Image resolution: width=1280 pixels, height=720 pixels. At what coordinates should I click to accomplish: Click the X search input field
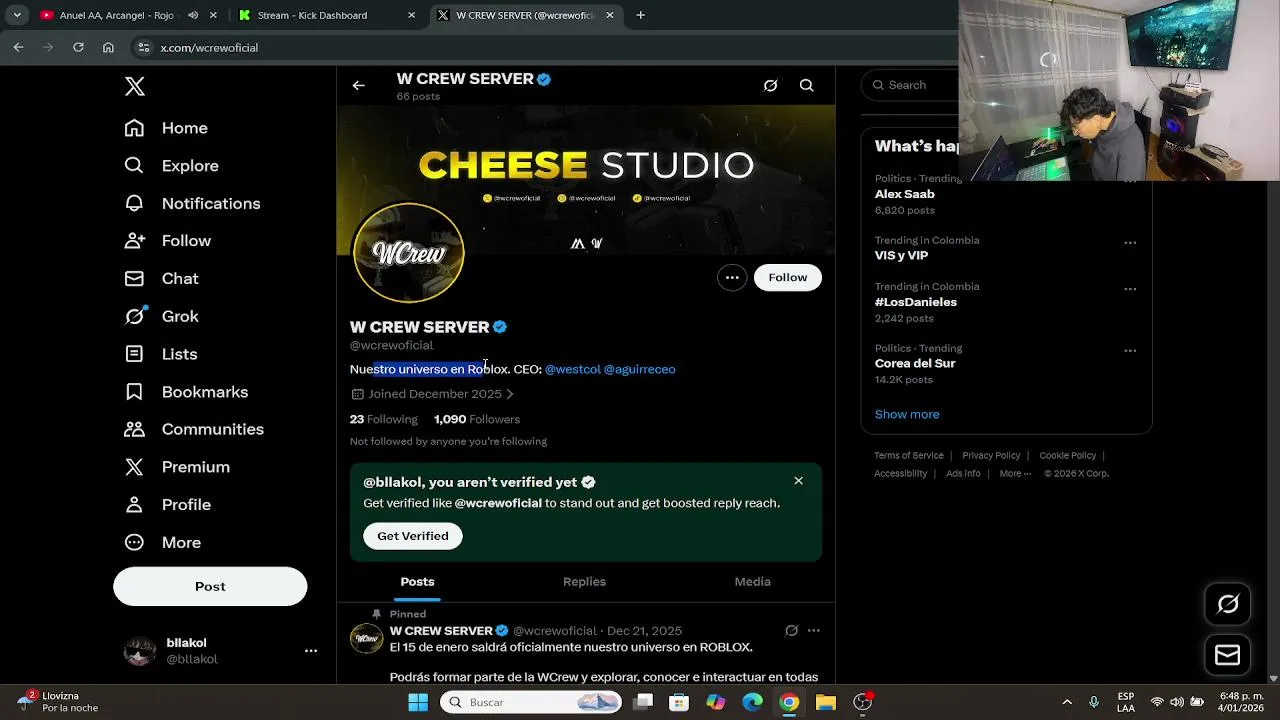point(912,85)
